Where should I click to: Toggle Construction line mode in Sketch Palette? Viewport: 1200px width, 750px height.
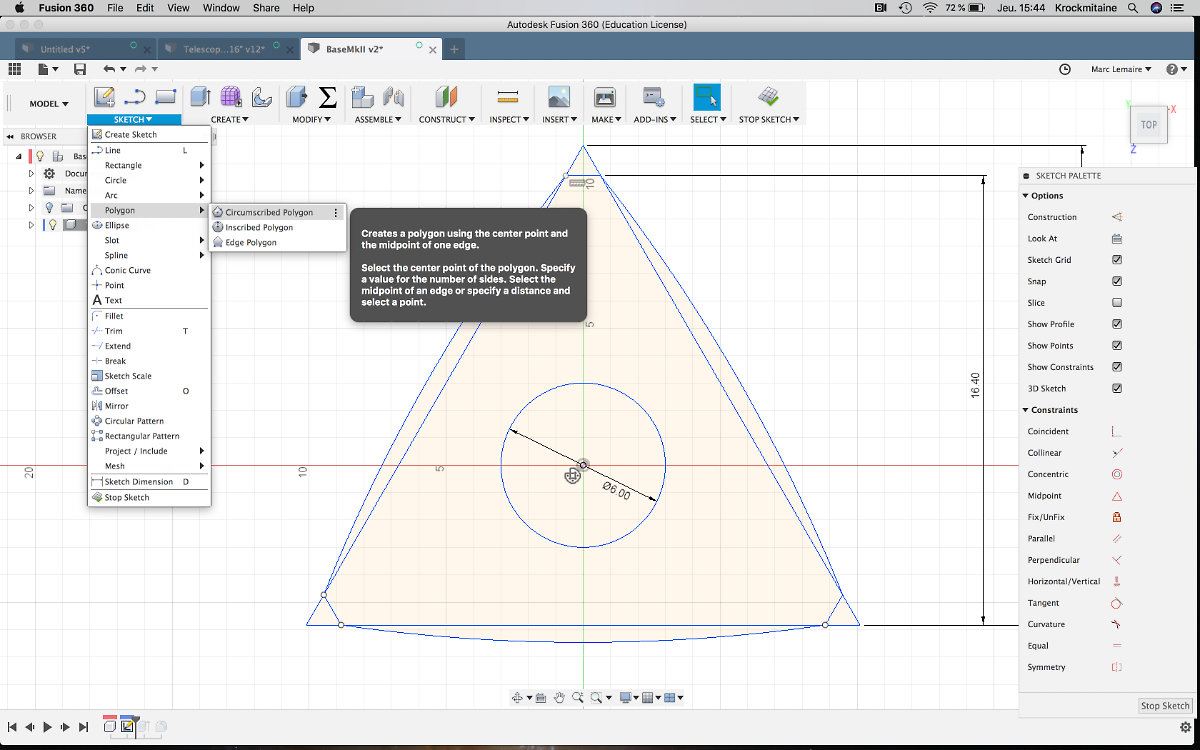1117,217
